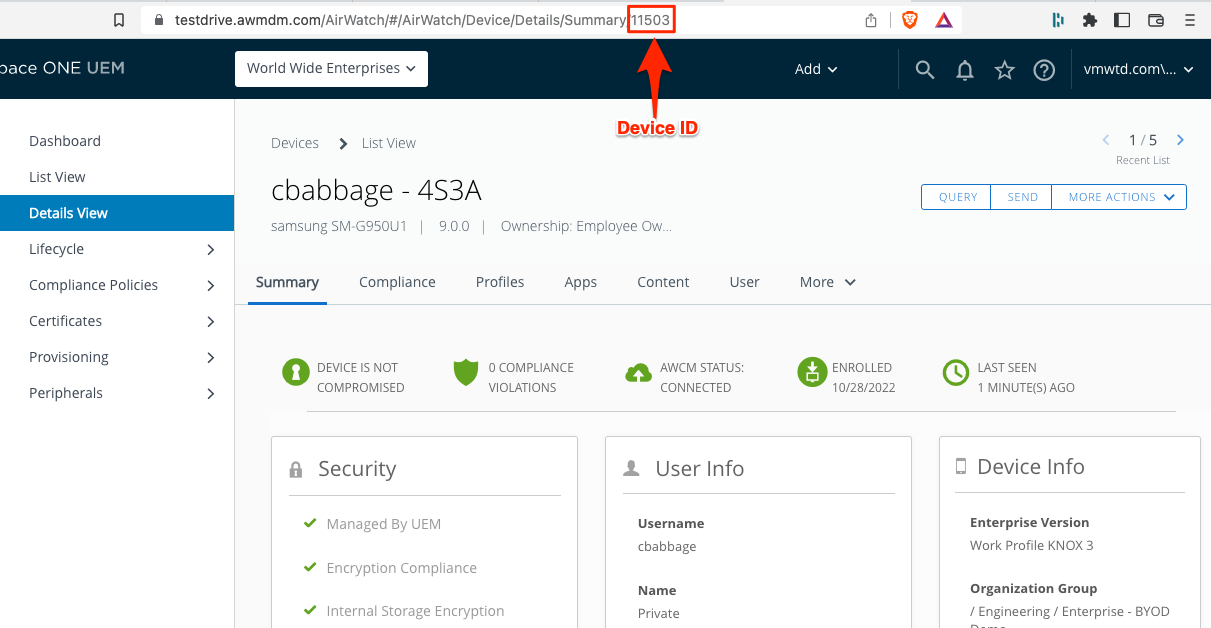Image resolution: width=1211 pixels, height=628 pixels.
Task: Switch to the Compliance tab
Action: point(397,282)
